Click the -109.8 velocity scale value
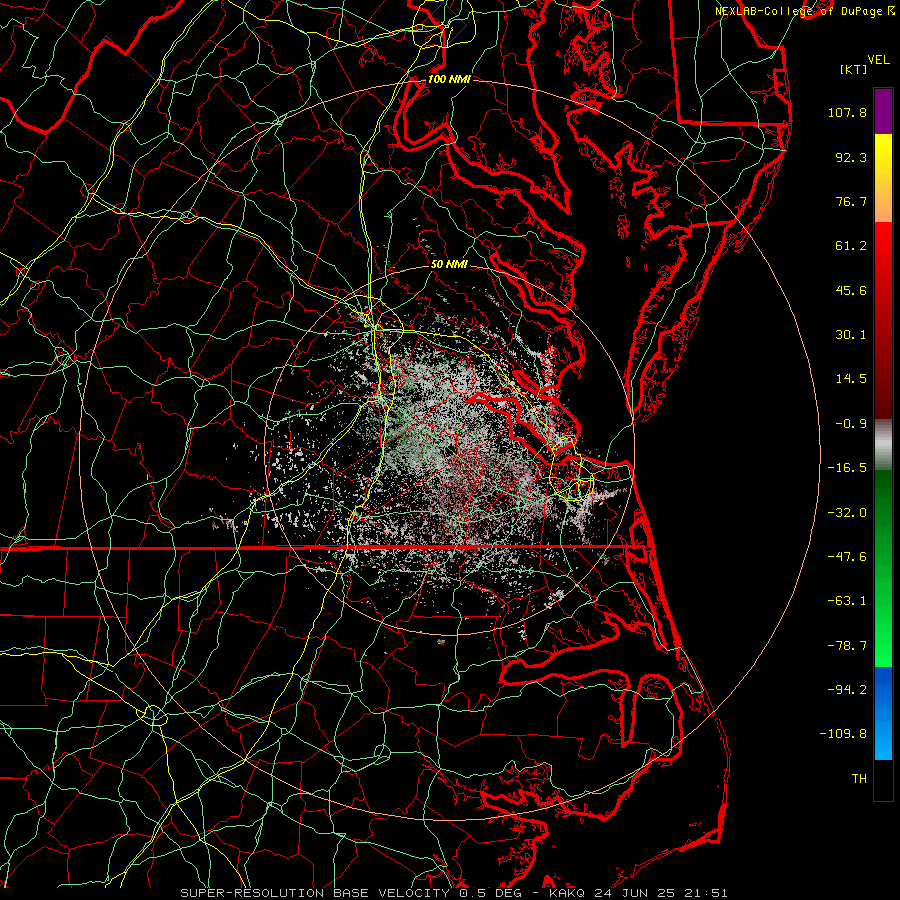The width and height of the screenshot is (900, 900). [844, 734]
